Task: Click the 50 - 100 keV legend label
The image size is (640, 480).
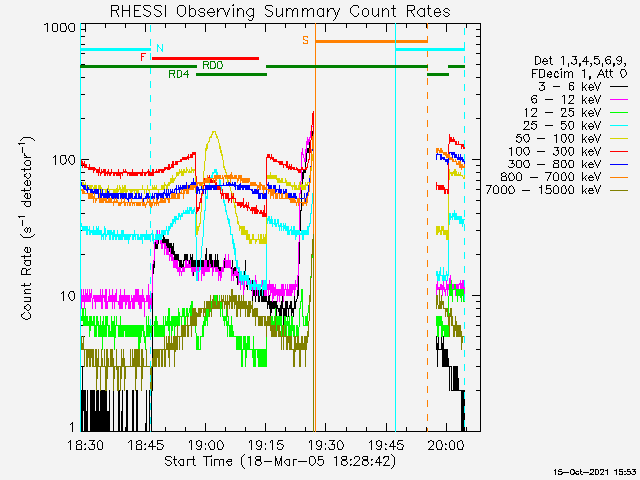Action: pyautogui.click(x=559, y=138)
